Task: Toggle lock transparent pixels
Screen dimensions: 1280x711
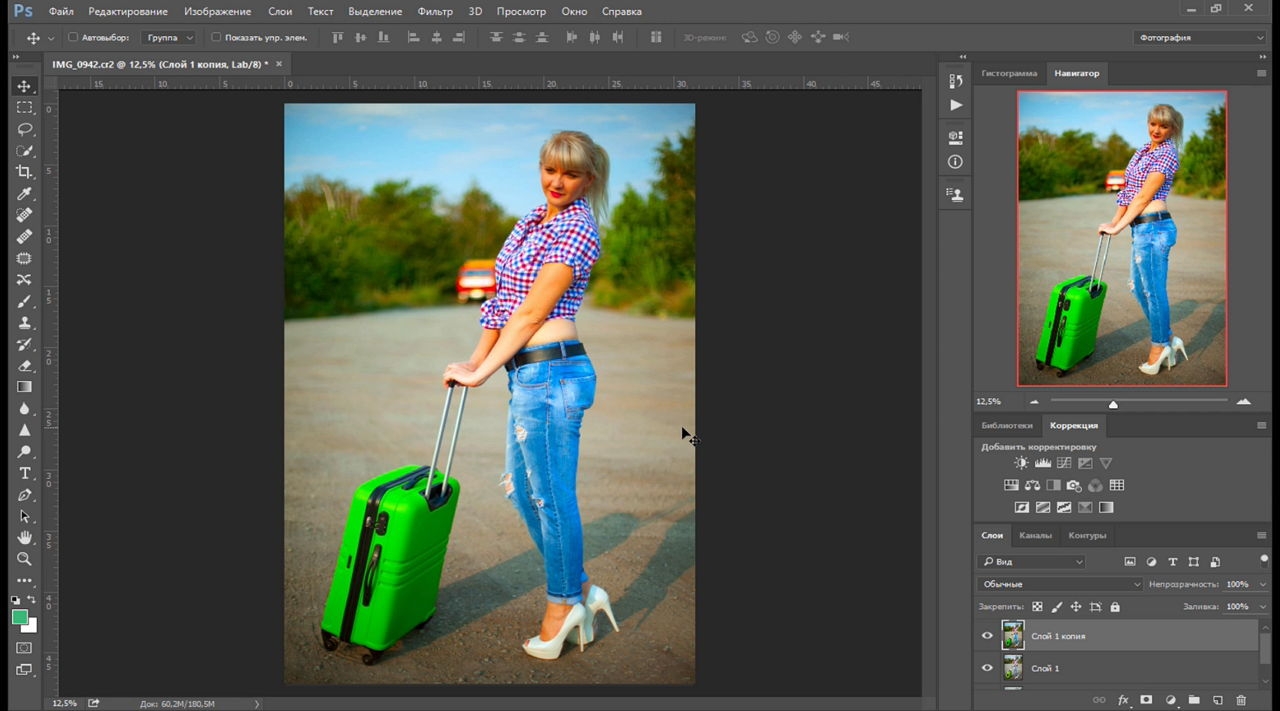Action: click(1037, 607)
